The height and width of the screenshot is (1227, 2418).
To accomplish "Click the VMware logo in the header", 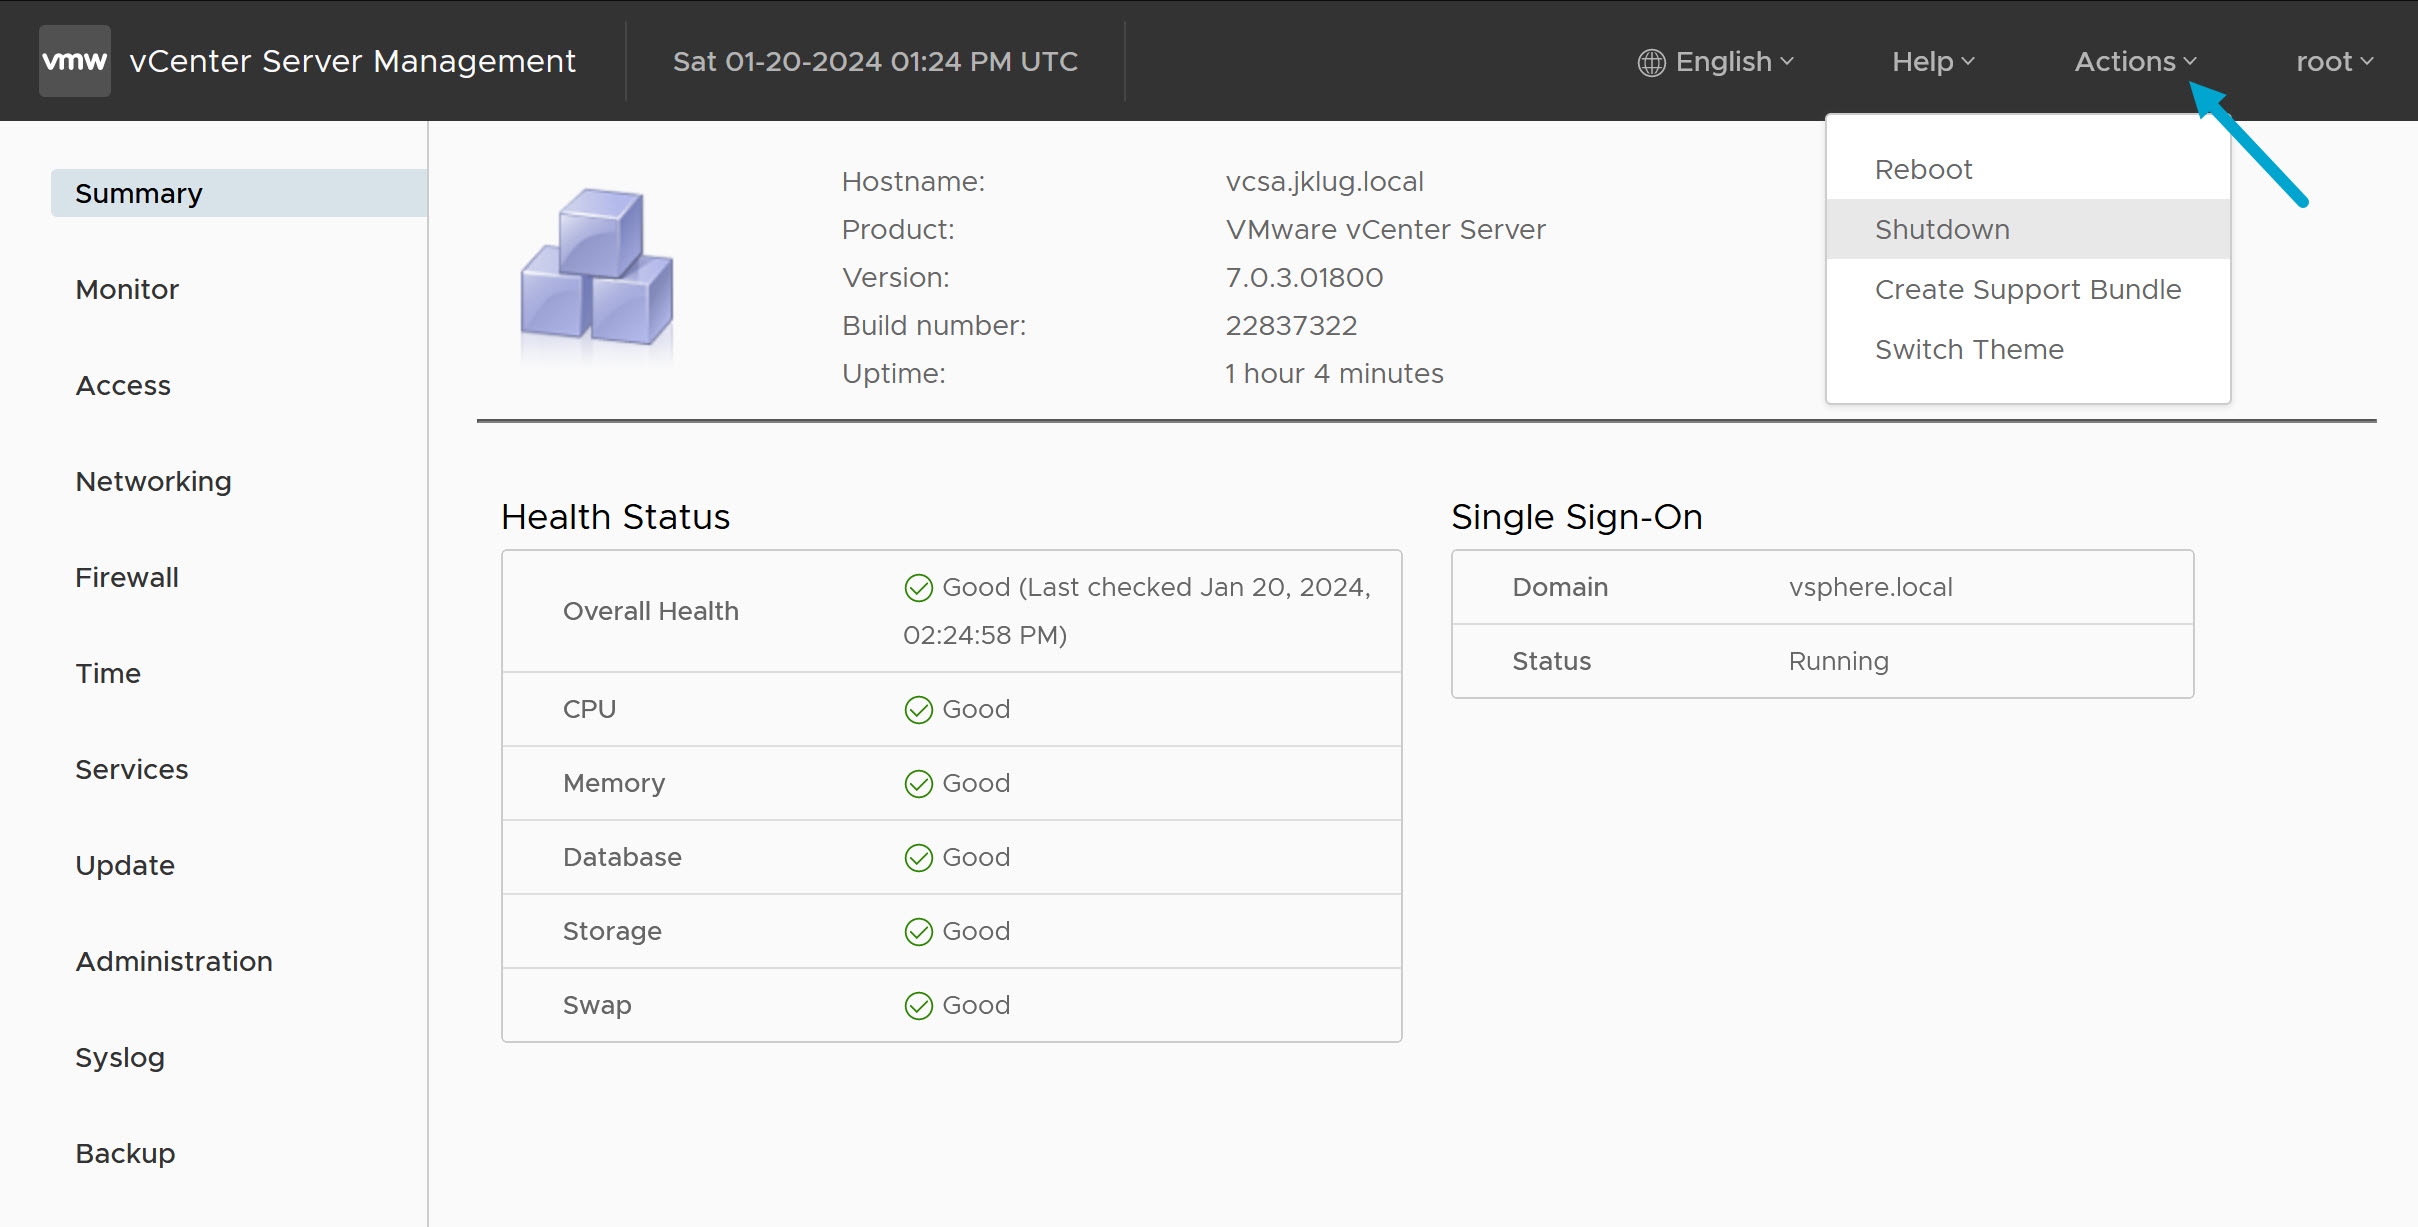I will pyautogui.click(x=74, y=60).
